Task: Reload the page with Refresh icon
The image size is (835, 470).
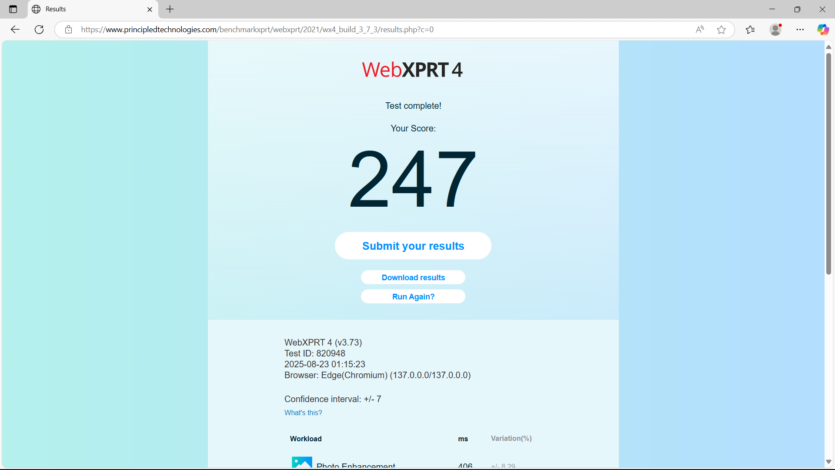Action: 39,29
